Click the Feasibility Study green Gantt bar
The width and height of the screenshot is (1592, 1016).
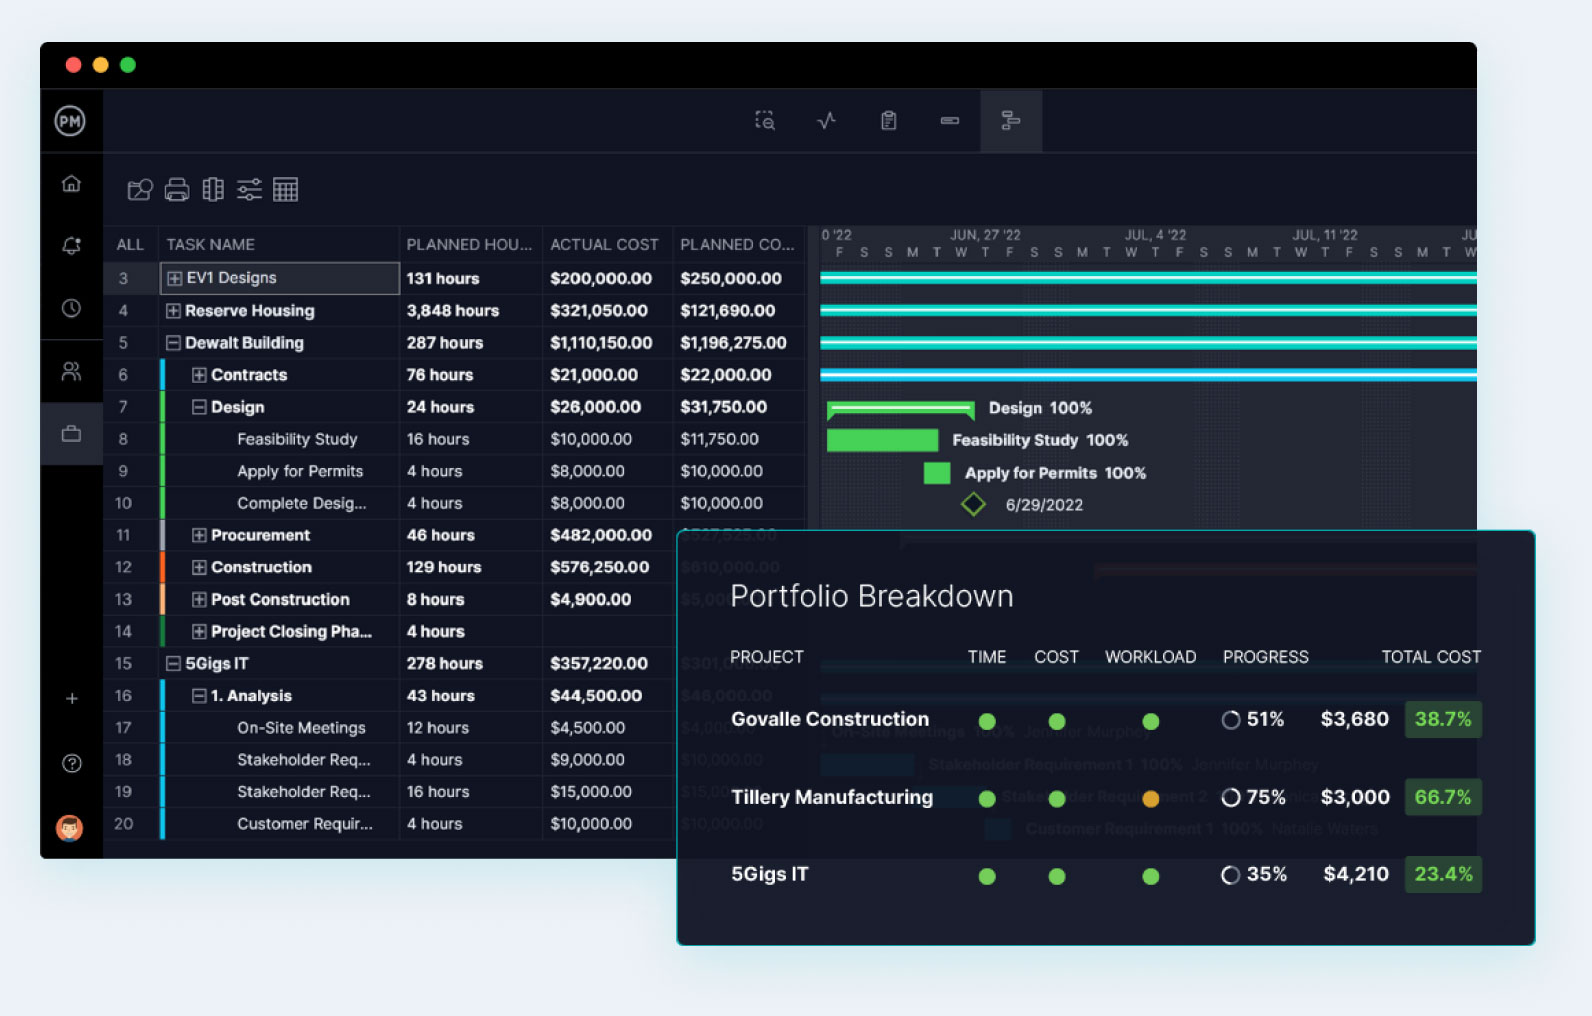[882, 440]
